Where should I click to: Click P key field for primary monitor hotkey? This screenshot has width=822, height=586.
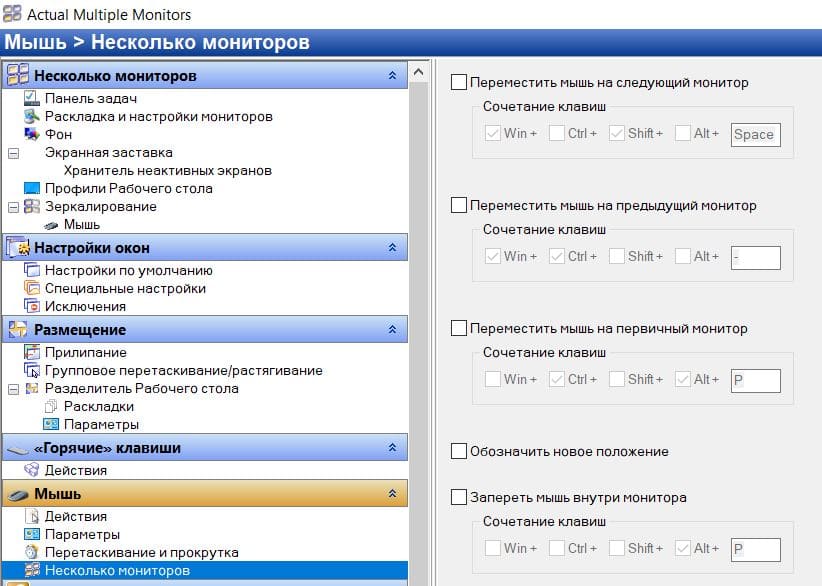point(755,380)
